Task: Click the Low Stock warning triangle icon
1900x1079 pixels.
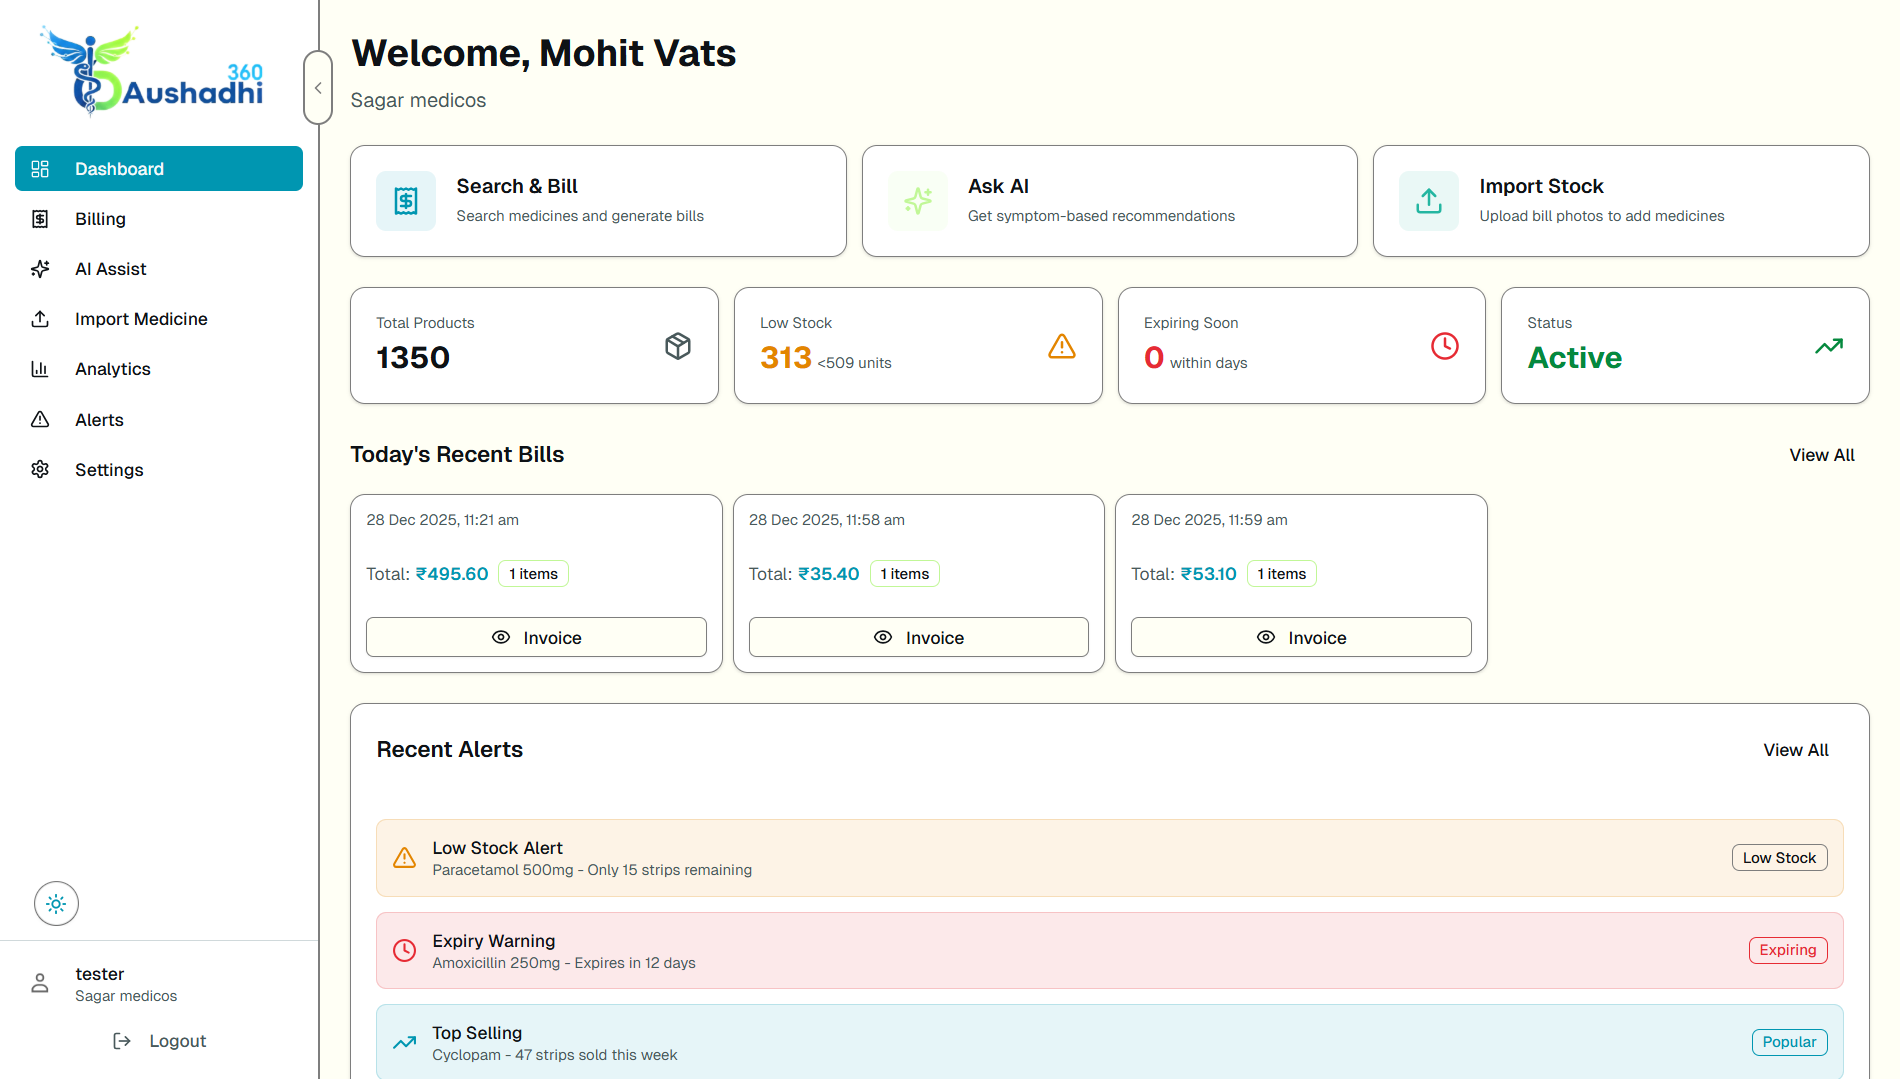Action: tap(1062, 346)
